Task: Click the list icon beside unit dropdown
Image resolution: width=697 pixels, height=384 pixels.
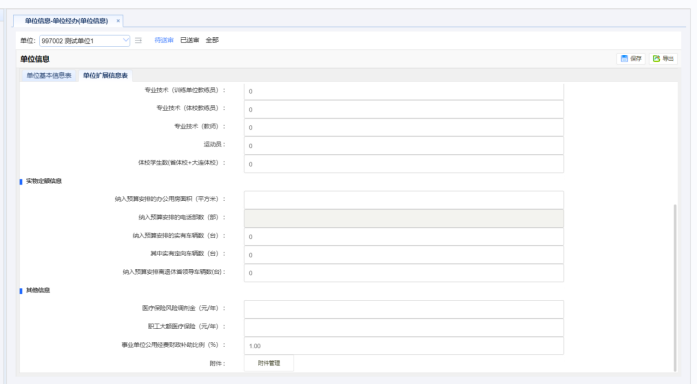Action: [138, 40]
